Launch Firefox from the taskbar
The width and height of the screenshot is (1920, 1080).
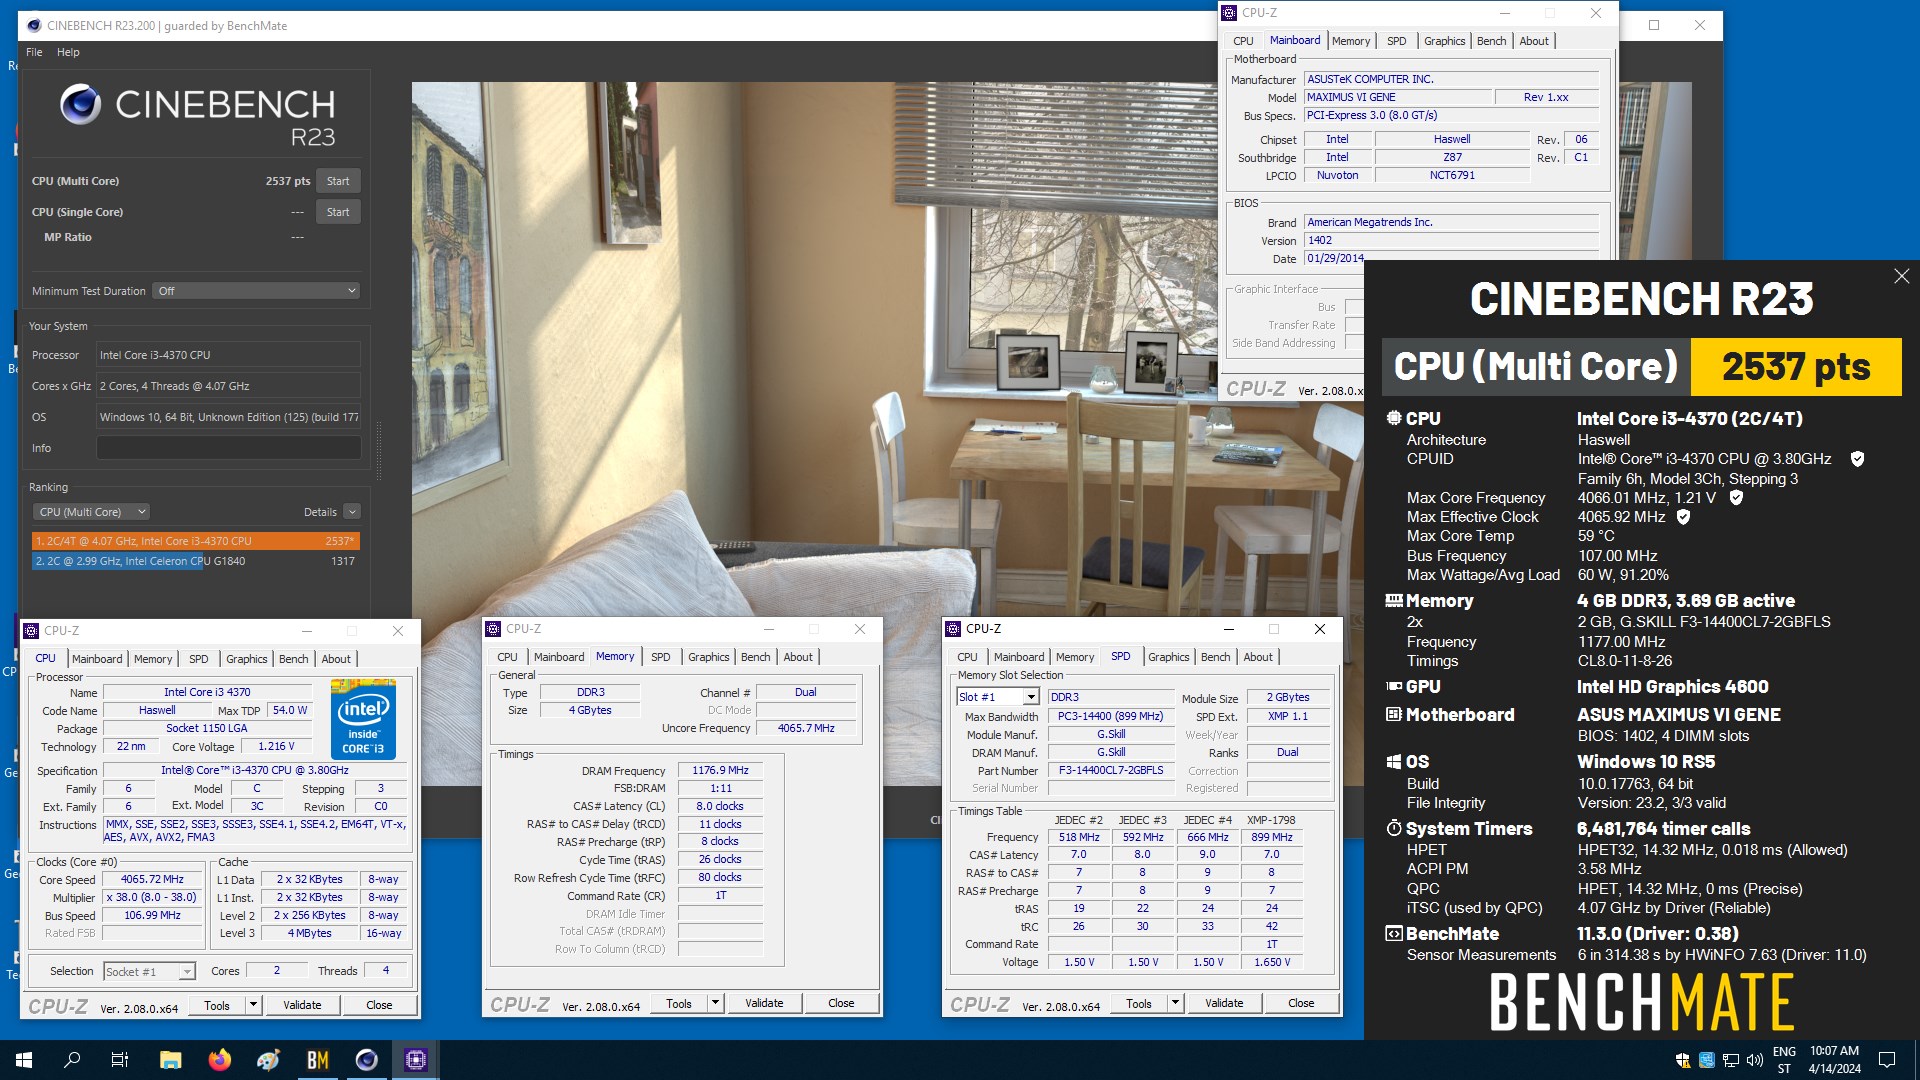click(x=219, y=1060)
